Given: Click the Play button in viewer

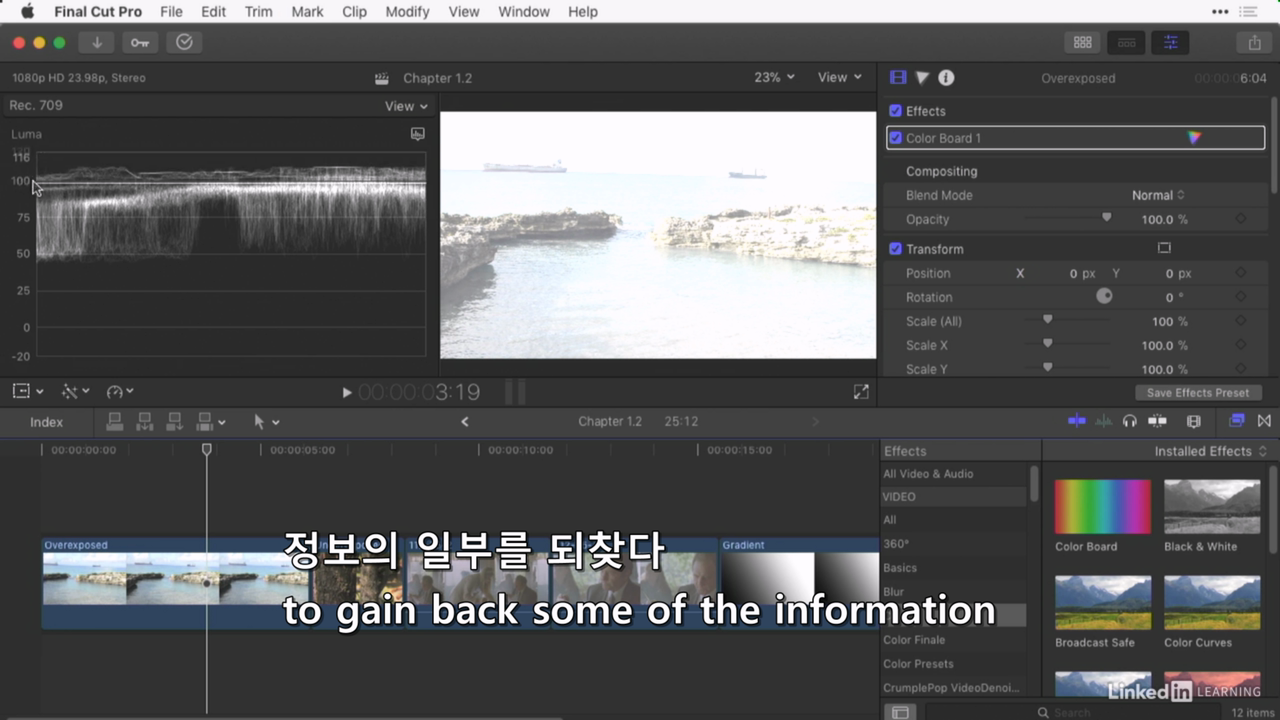Looking at the screenshot, I should click(x=347, y=392).
